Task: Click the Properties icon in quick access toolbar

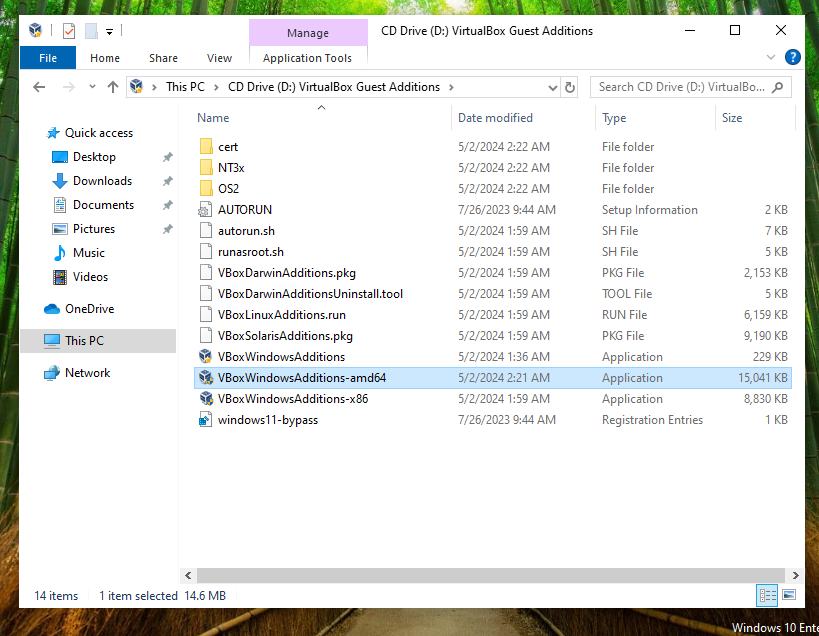Action: [x=69, y=31]
